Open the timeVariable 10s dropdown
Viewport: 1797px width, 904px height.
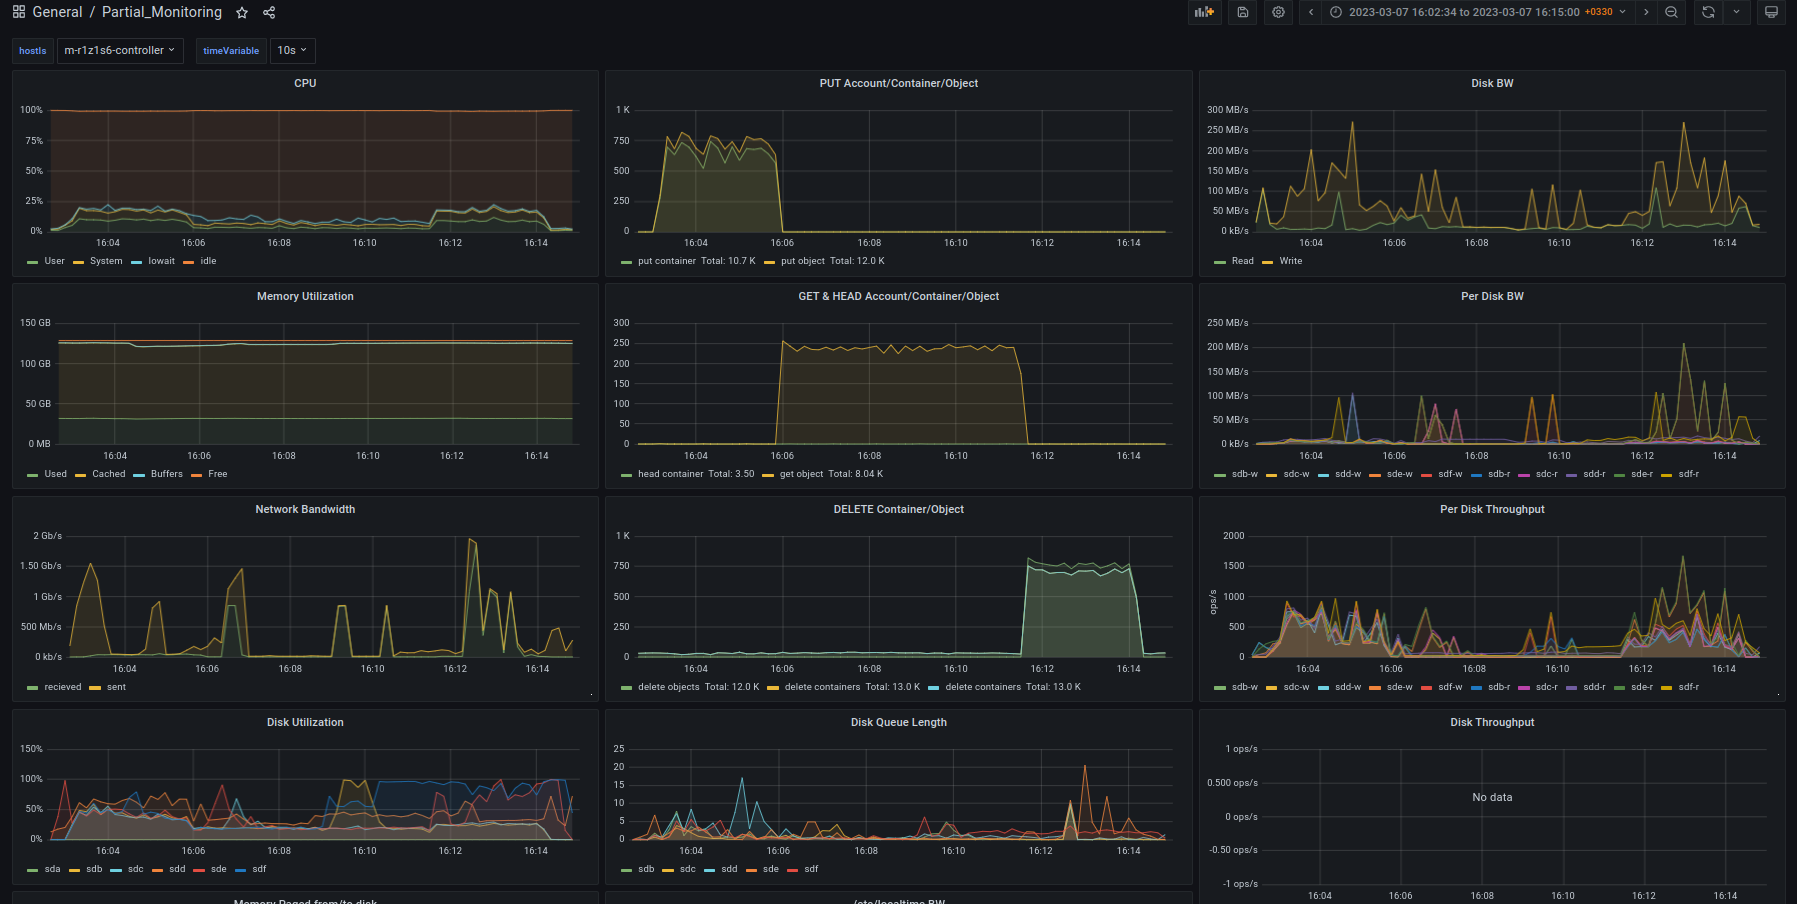(292, 50)
